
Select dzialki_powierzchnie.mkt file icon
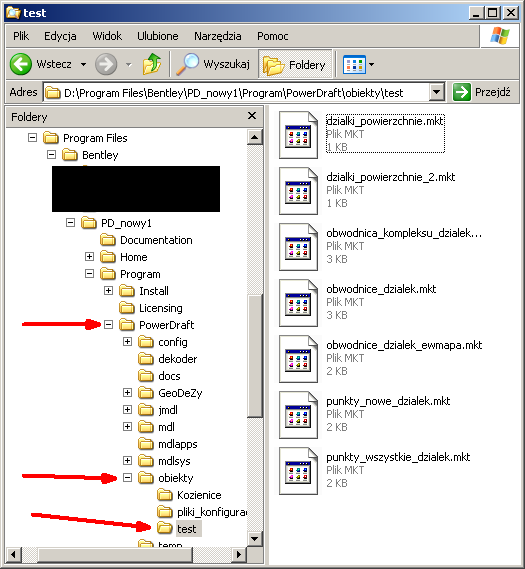pyautogui.click(x=298, y=135)
